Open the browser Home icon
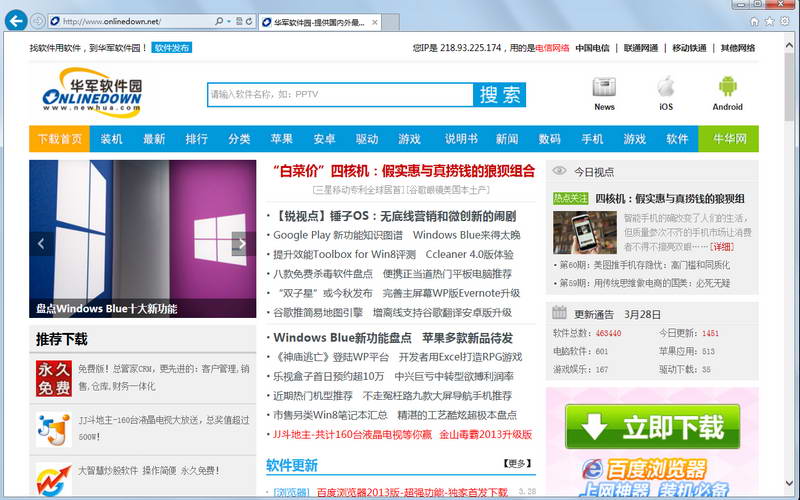The height and width of the screenshot is (500, 800). pos(755,21)
